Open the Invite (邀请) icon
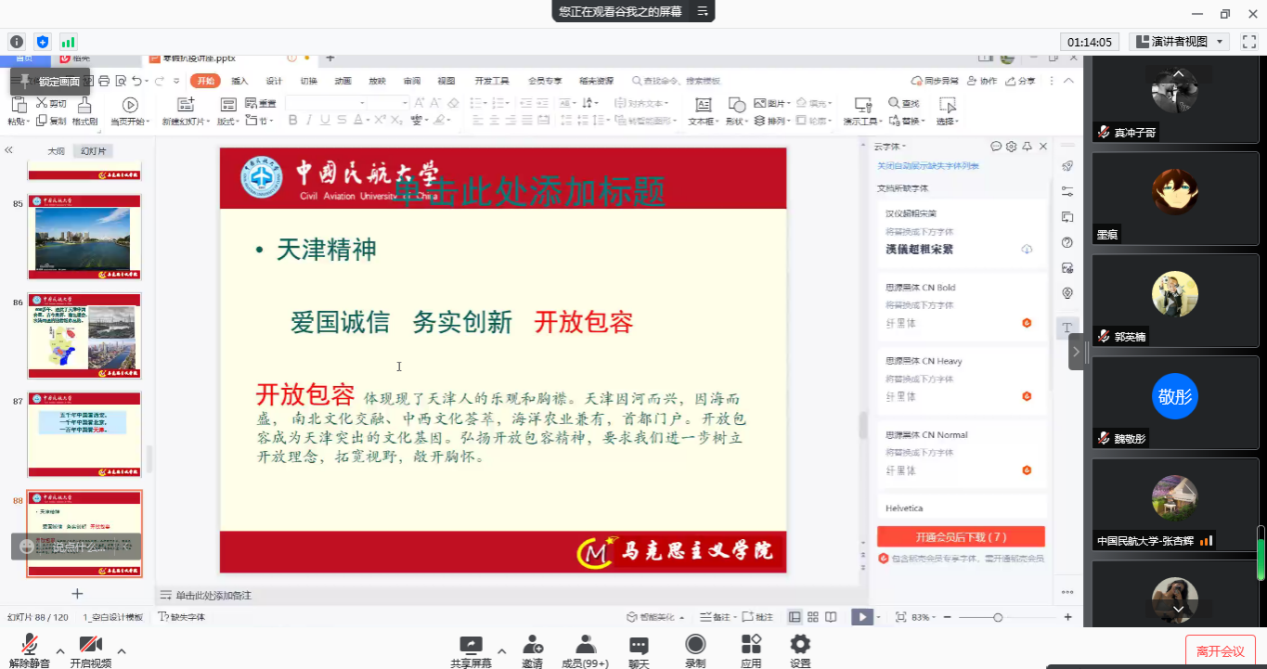Screen dimensions: 1267x669 click(532, 644)
